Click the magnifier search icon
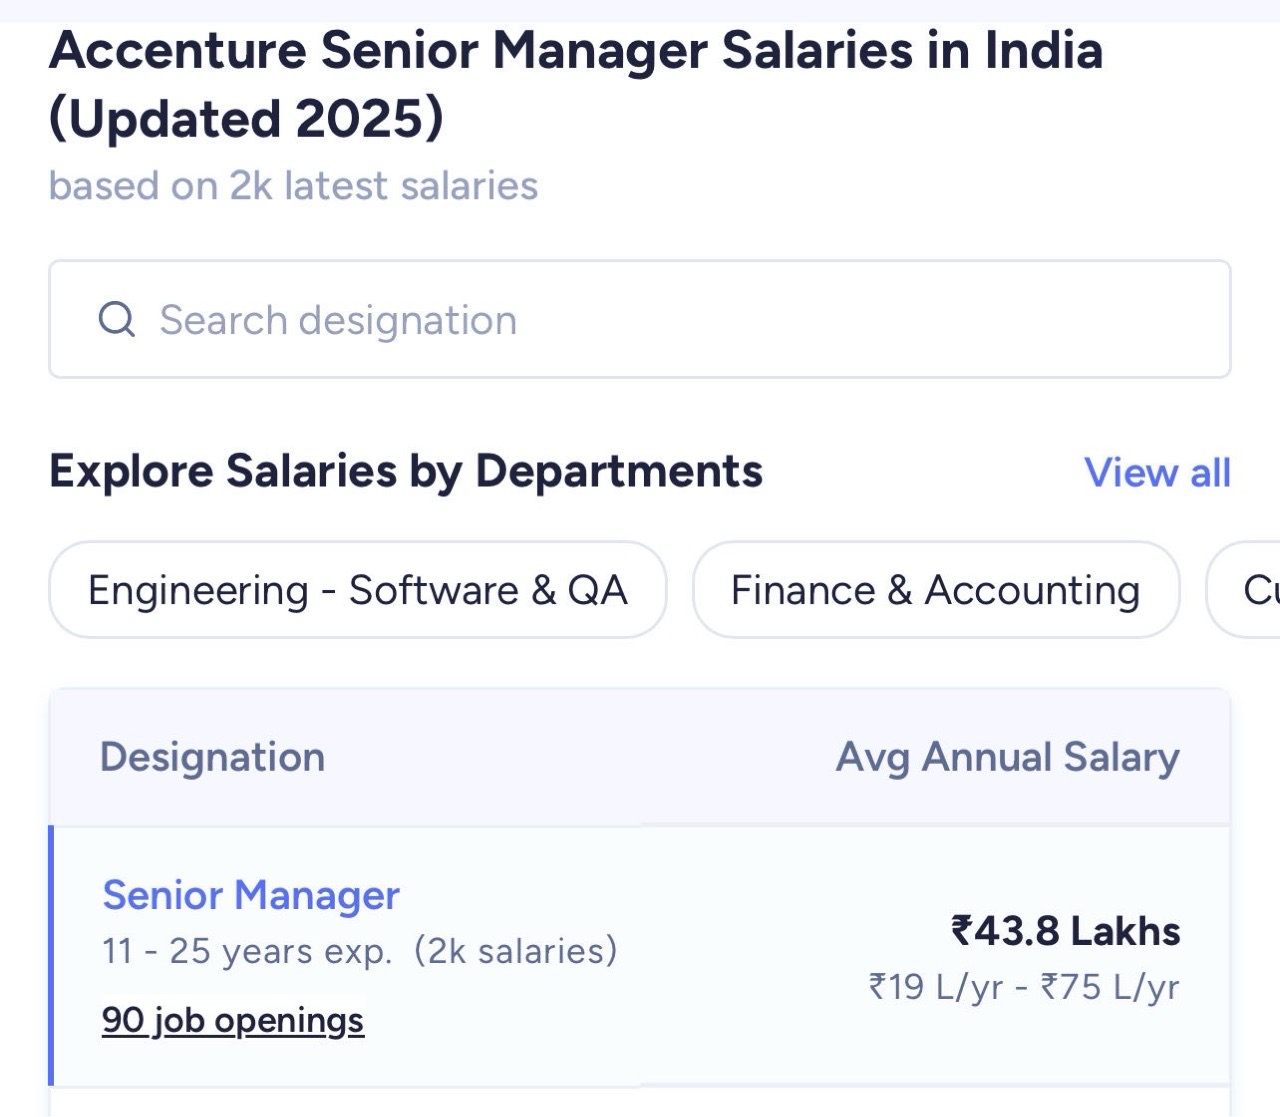1280x1117 pixels. (116, 320)
